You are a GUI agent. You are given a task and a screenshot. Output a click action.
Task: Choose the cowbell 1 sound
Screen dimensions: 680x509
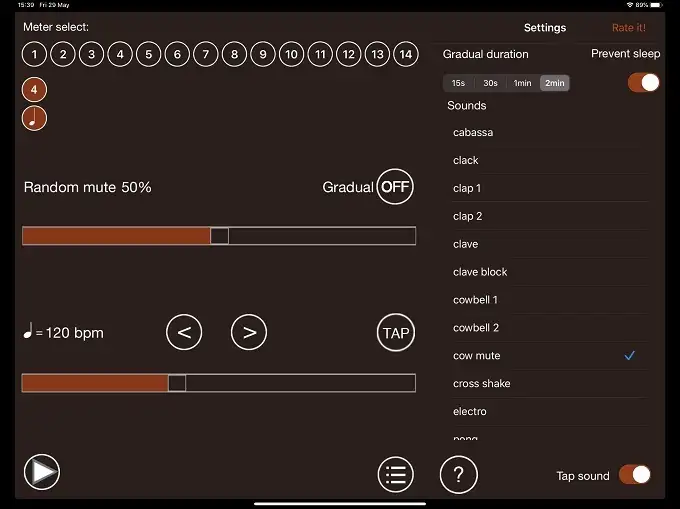[548, 300]
